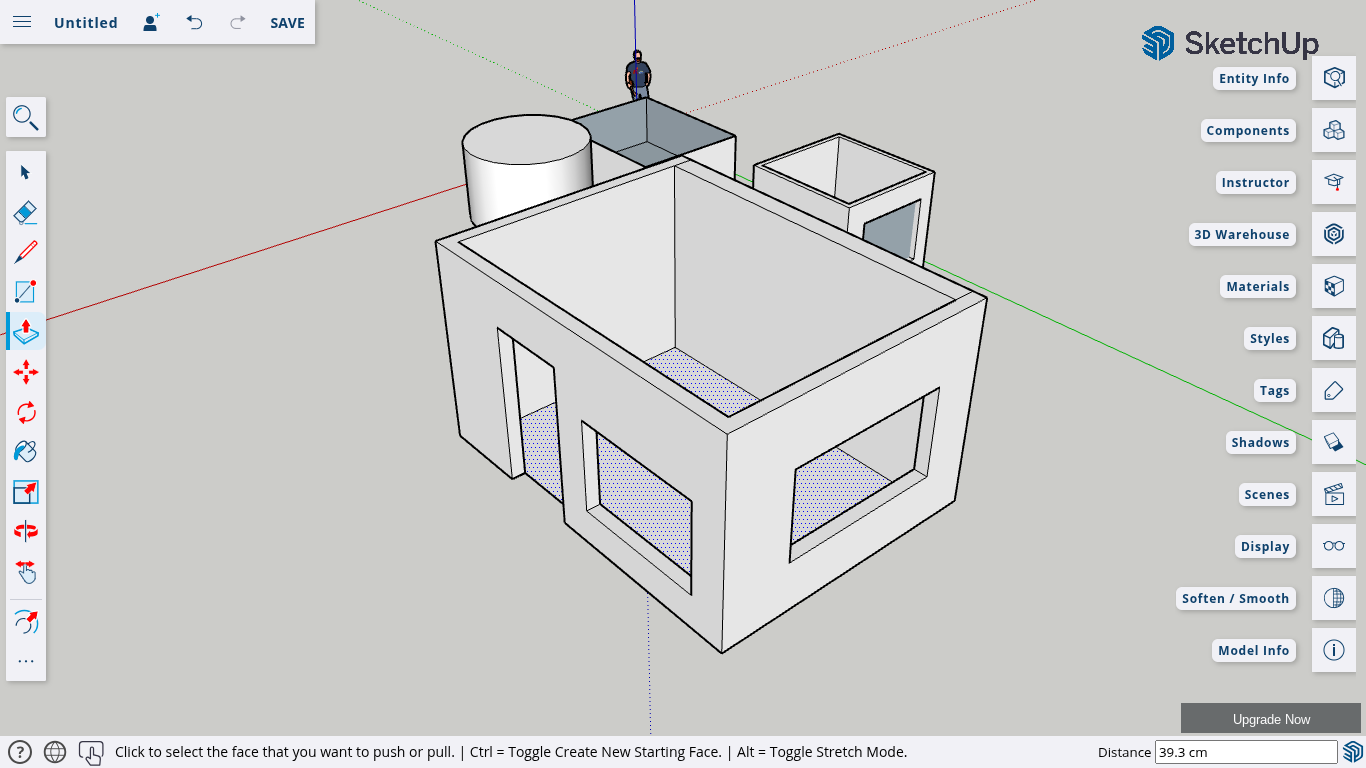Choose the Move tool
Viewport: 1366px width, 768px height.
coord(26,372)
